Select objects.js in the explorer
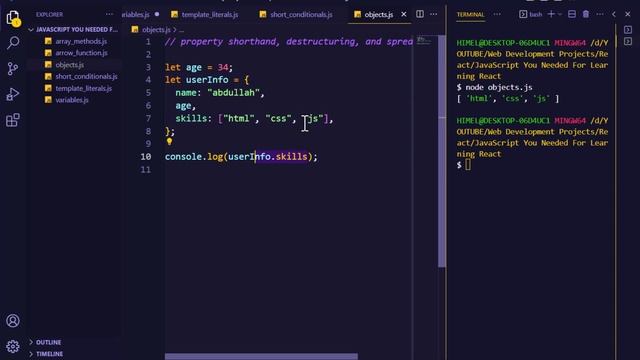Viewport: 640px width, 360px height. click(70, 64)
